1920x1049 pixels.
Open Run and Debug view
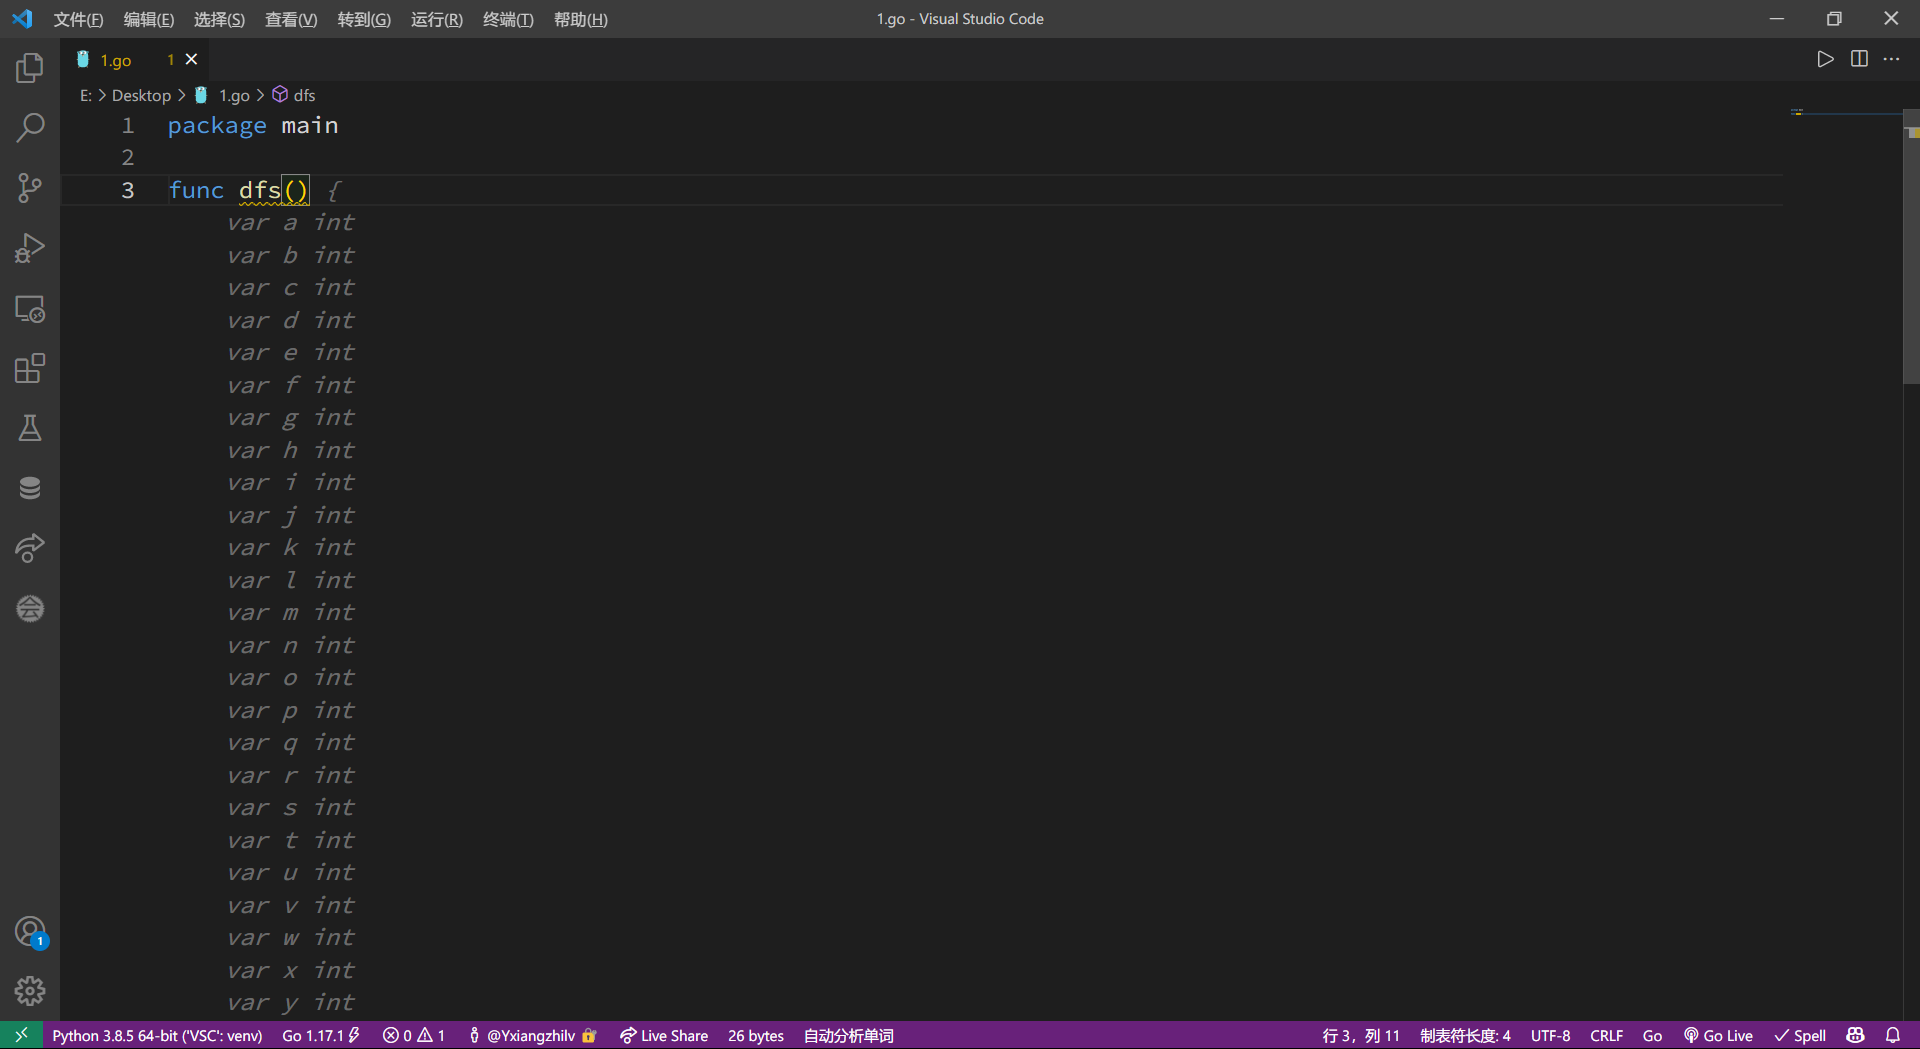click(x=30, y=248)
